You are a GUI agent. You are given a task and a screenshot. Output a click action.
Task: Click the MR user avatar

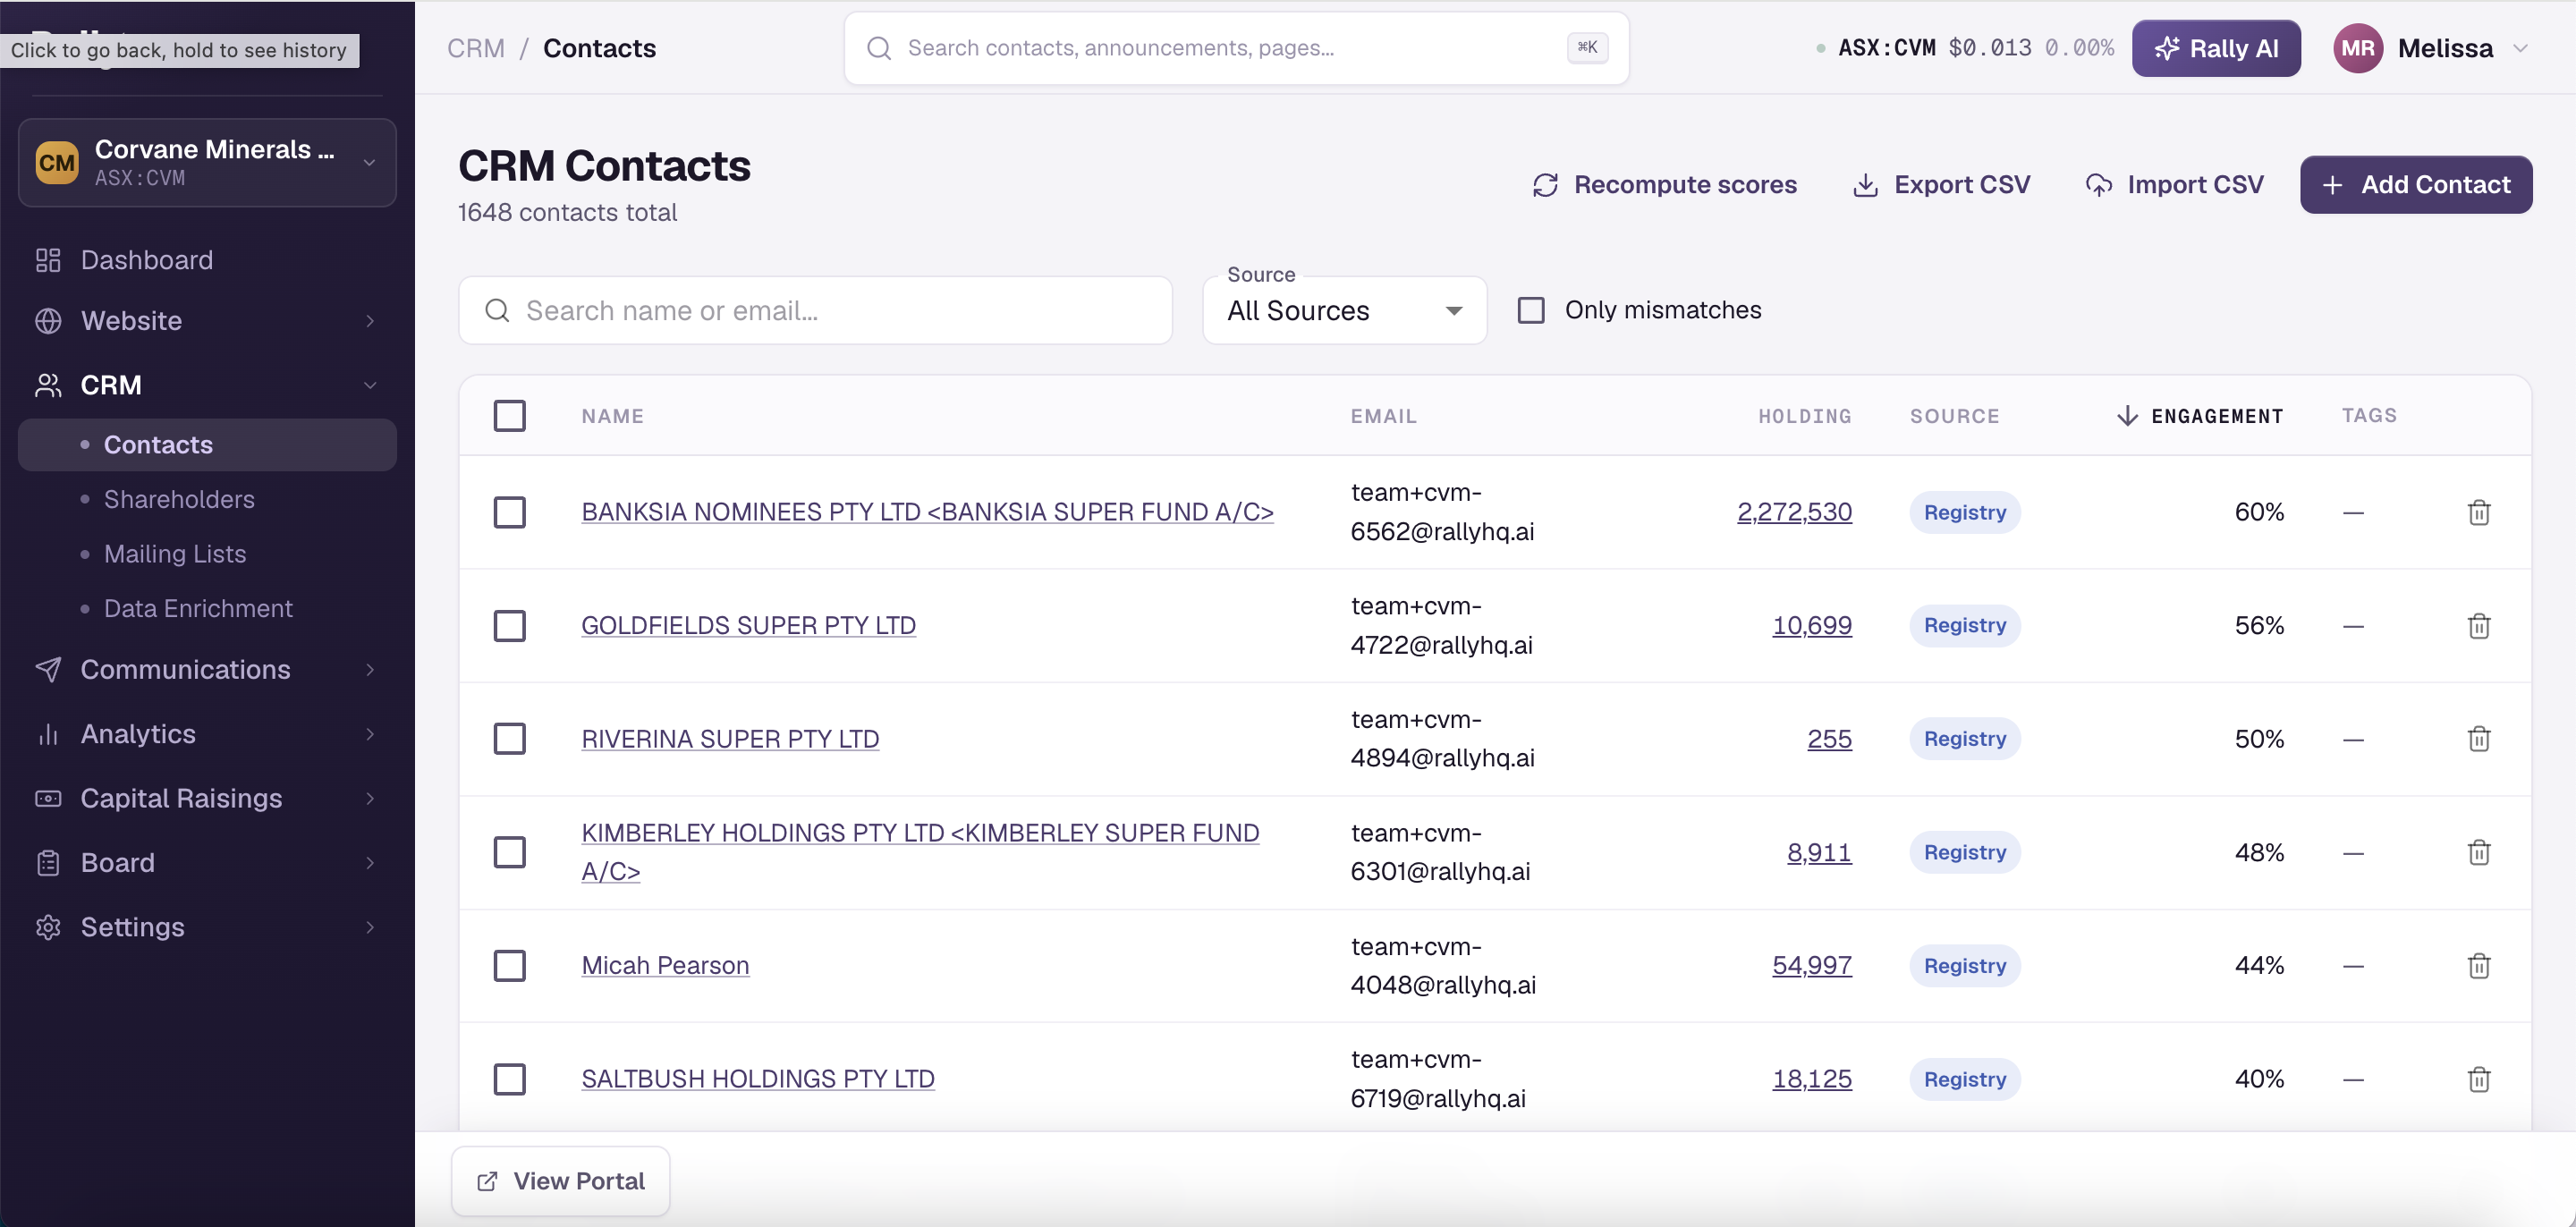[x=2357, y=48]
